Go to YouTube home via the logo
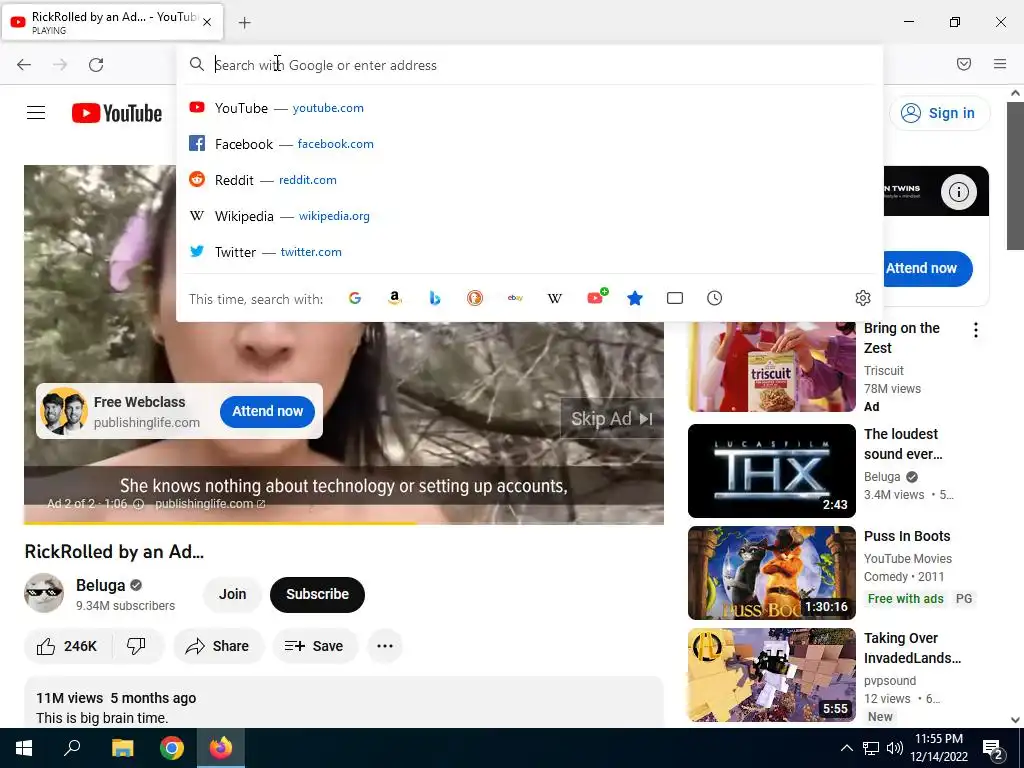 [x=117, y=113]
